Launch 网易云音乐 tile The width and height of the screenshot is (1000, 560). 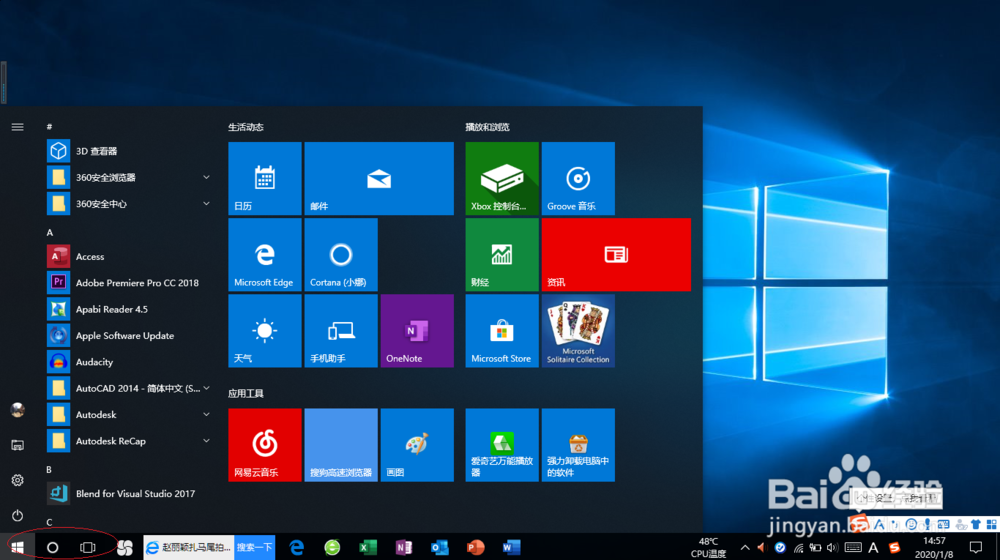pyautogui.click(x=265, y=445)
